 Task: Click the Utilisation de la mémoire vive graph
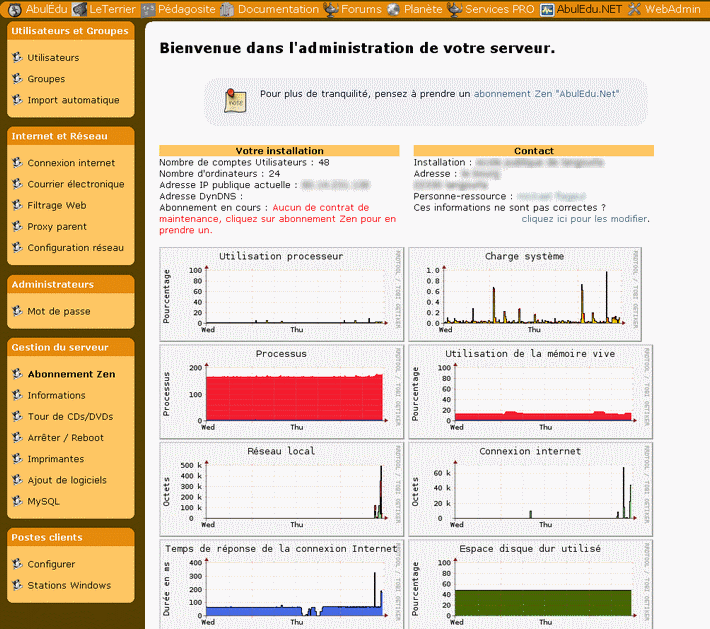coord(530,392)
